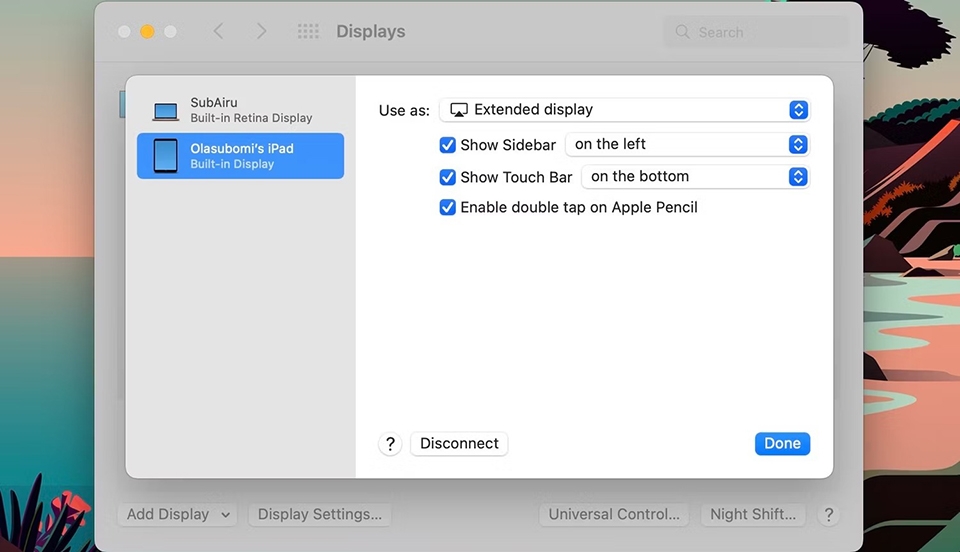Image resolution: width=960 pixels, height=552 pixels.
Task: Click the blue Done button
Action: click(782, 444)
